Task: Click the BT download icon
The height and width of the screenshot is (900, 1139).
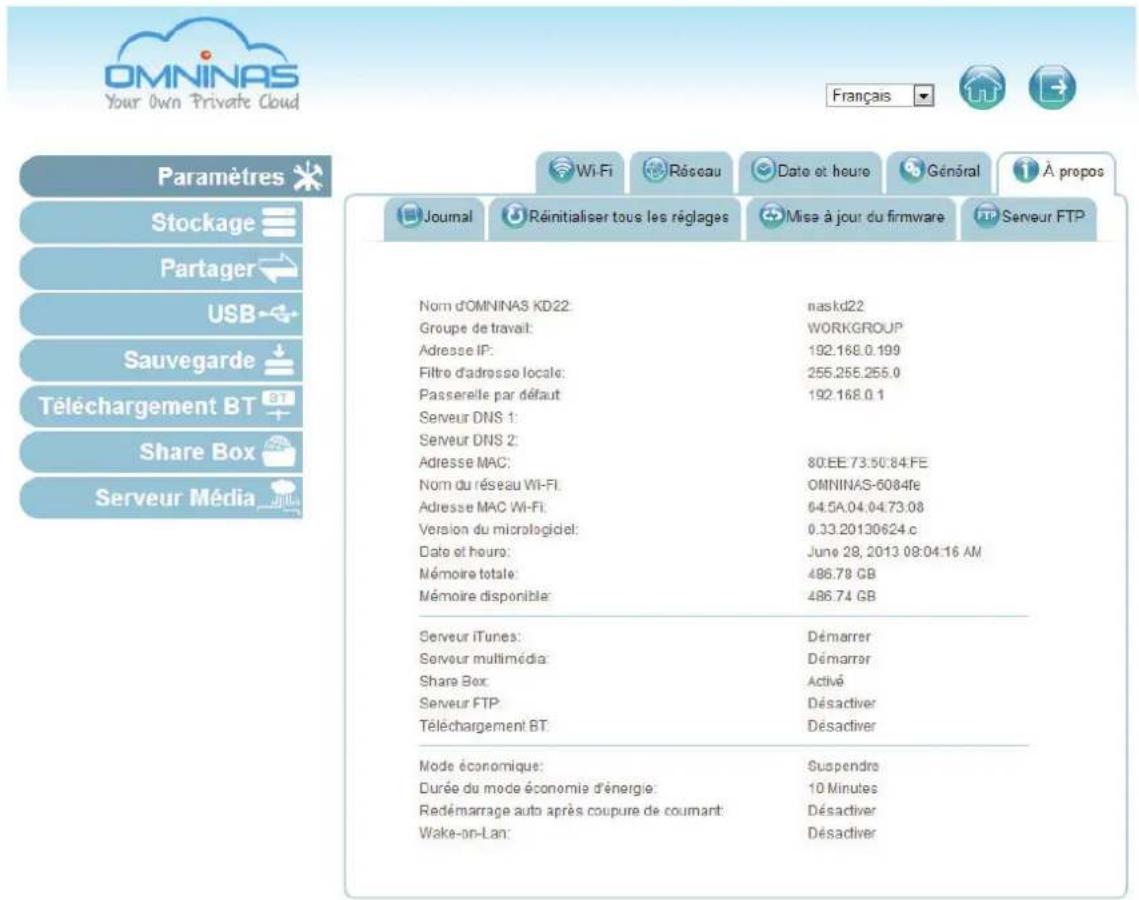Action: coord(278,405)
